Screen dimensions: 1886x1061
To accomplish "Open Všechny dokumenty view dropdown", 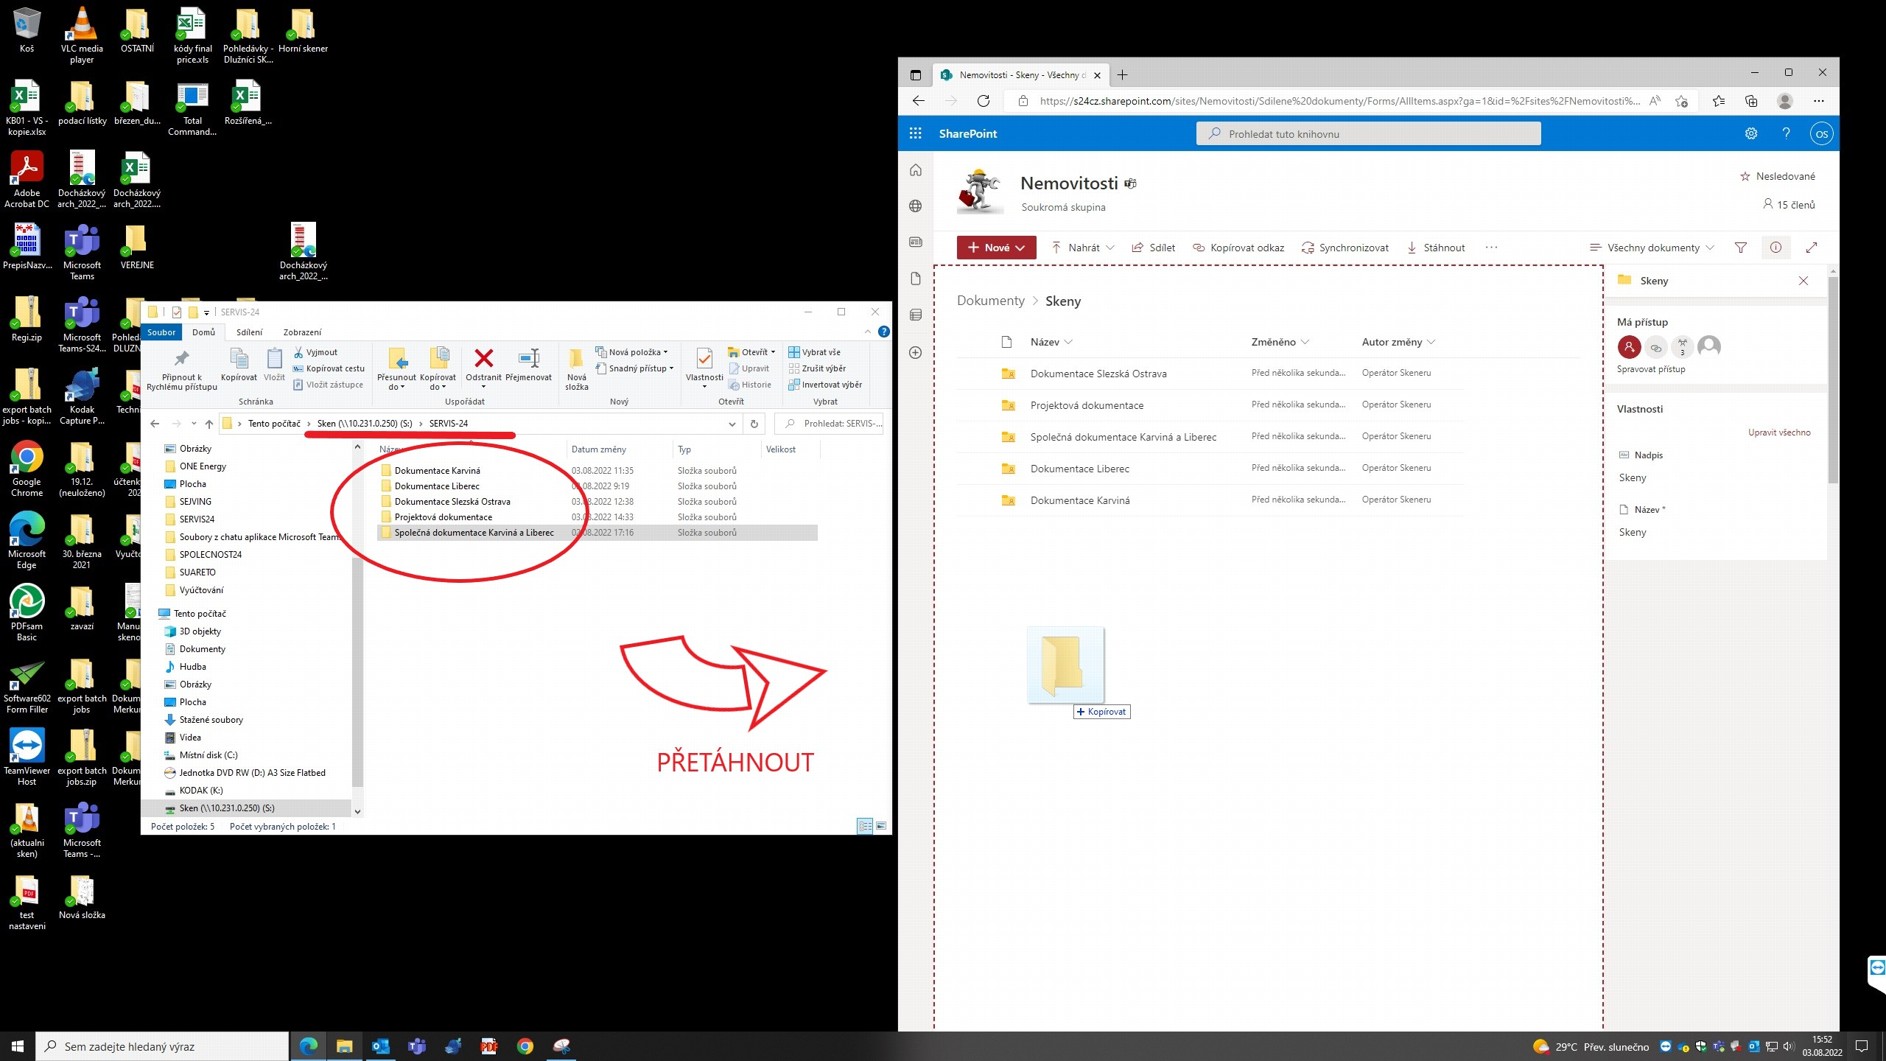I will click(x=1651, y=248).
